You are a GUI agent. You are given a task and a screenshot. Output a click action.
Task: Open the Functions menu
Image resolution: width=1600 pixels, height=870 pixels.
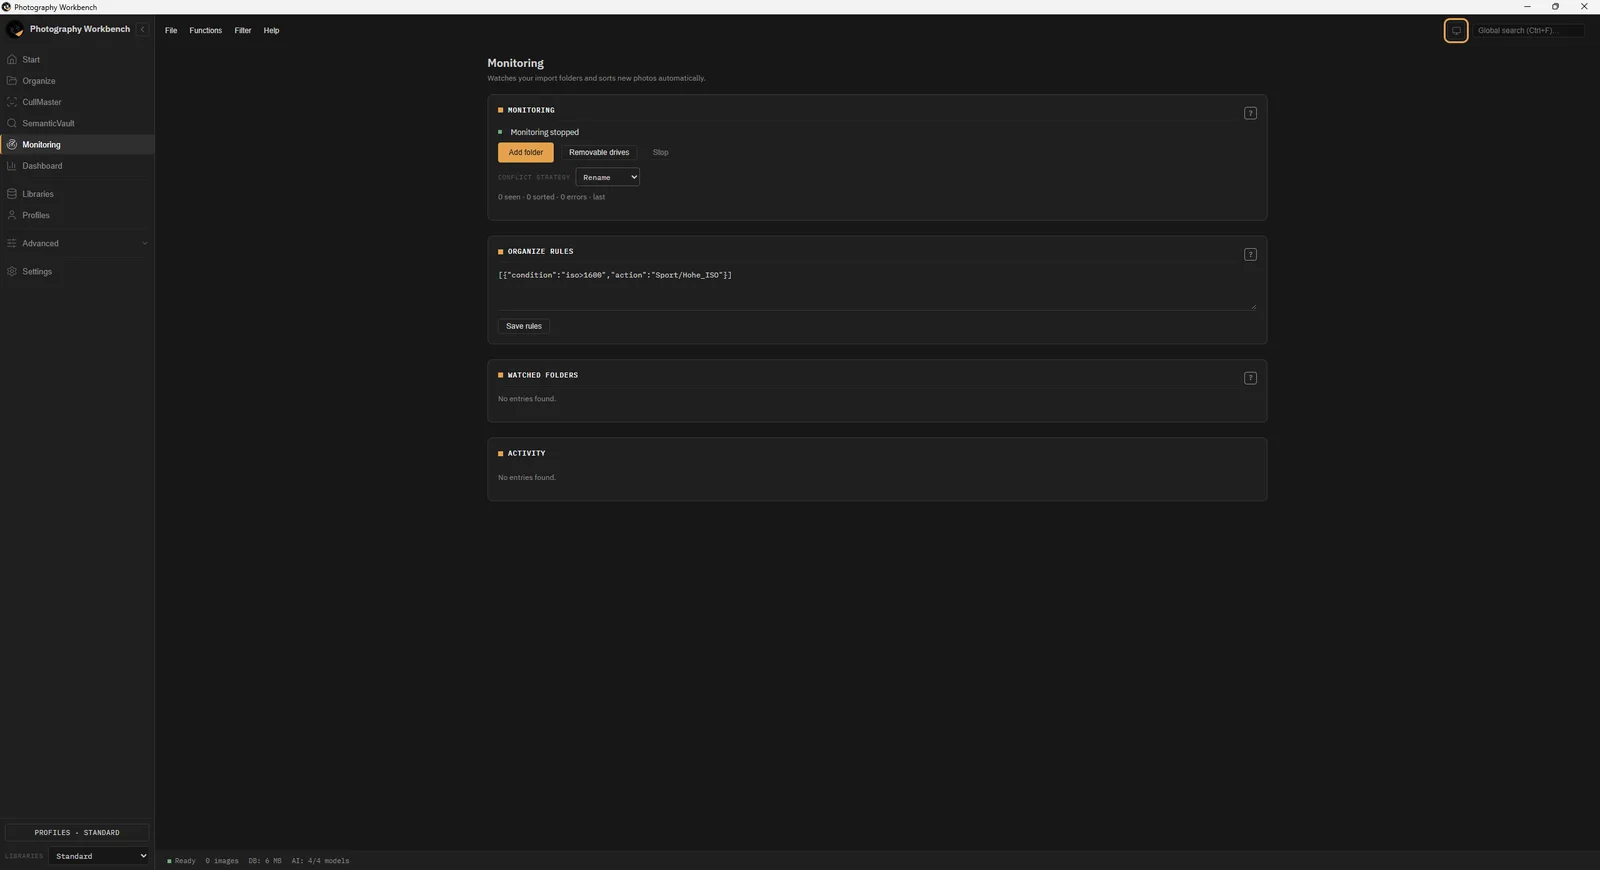(206, 31)
